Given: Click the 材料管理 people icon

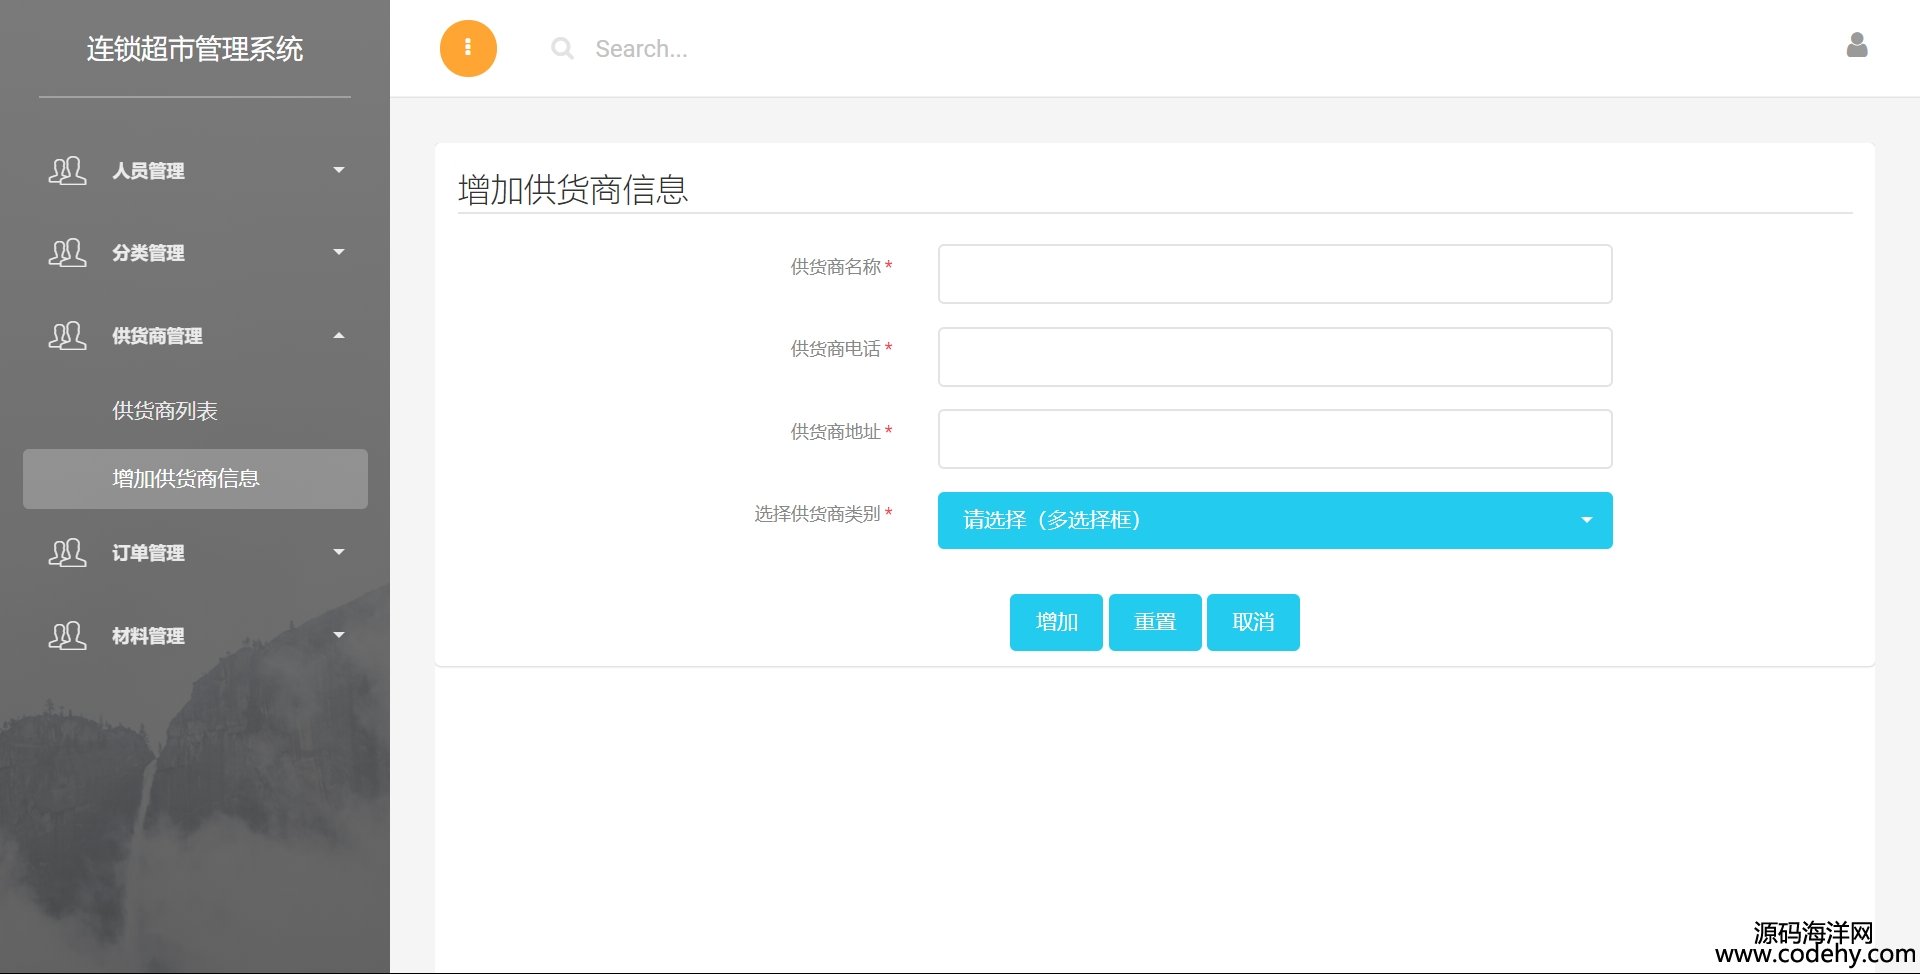Looking at the screenshot, I should [x=67, y=636].
